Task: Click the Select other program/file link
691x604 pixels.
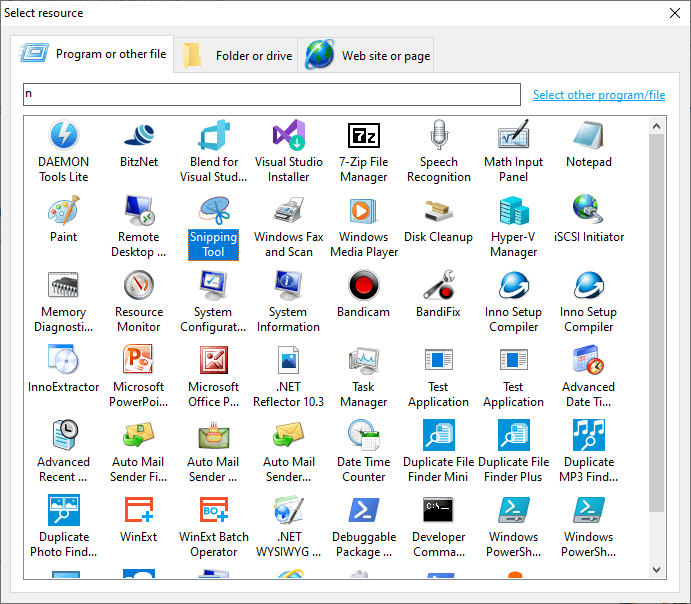Action: tap(599, 95)
